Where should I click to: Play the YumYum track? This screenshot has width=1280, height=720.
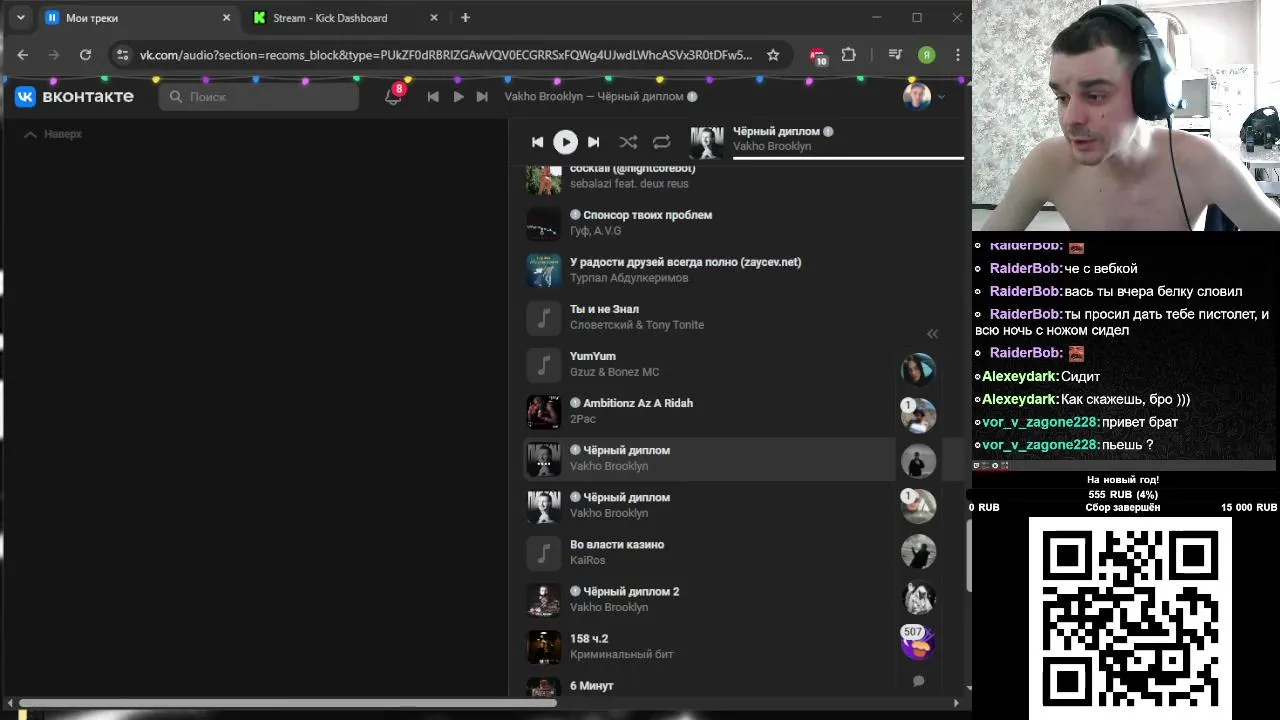593,356
